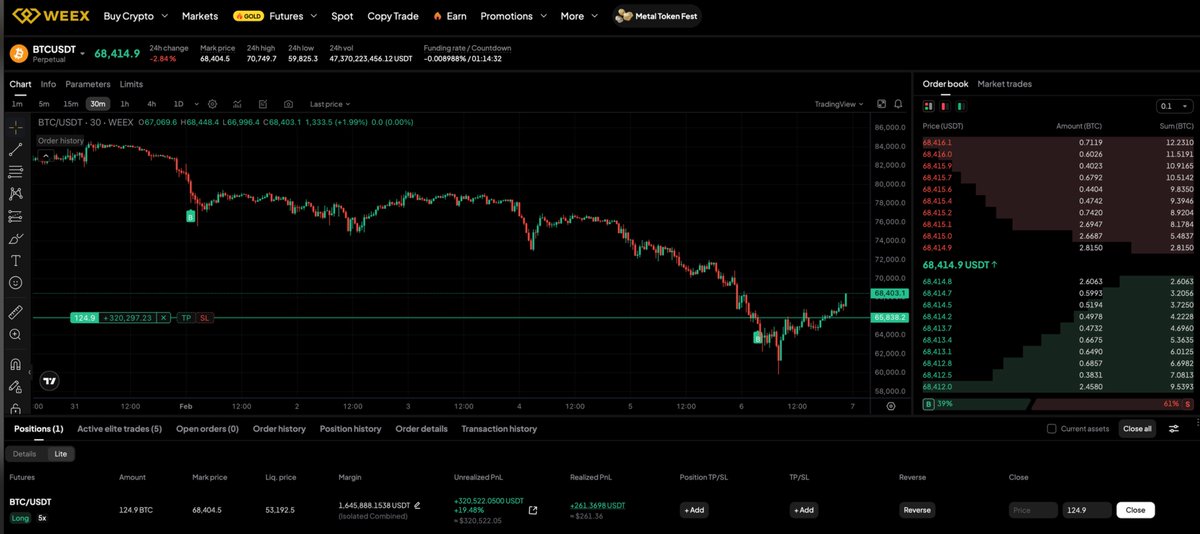Open the TradingView chart type dropdown
This screenshot has width=1200, height=534.
[839, 104]
